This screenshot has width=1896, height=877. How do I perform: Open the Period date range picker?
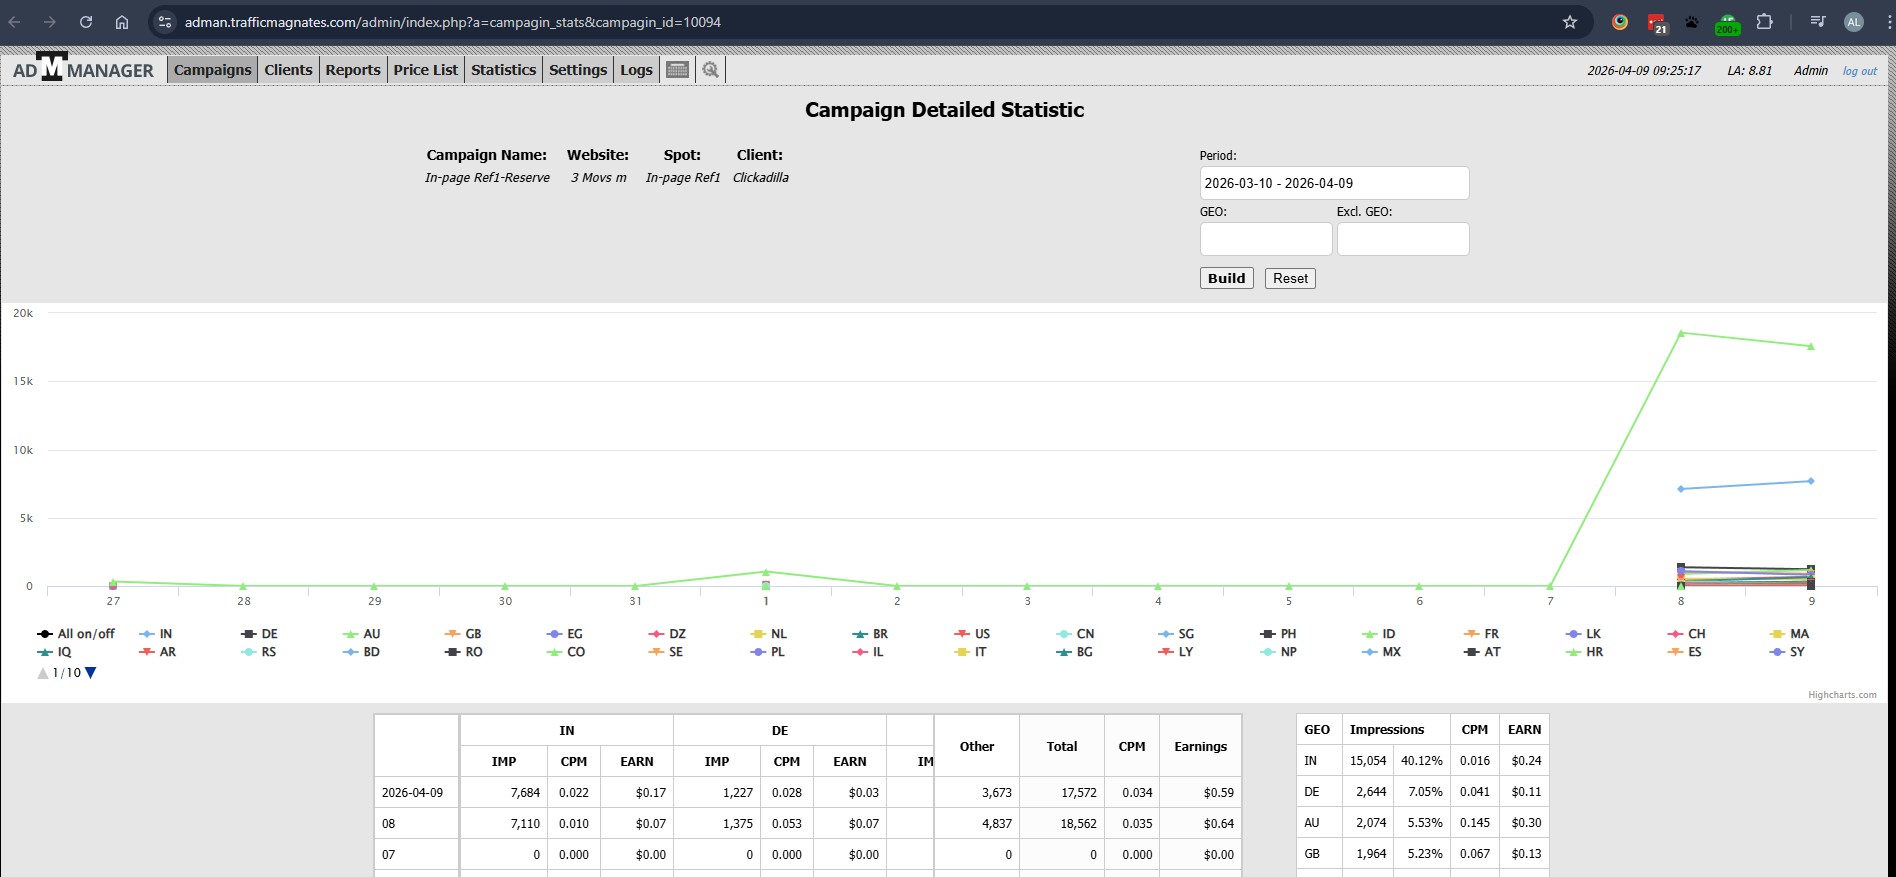[1333, 183]
